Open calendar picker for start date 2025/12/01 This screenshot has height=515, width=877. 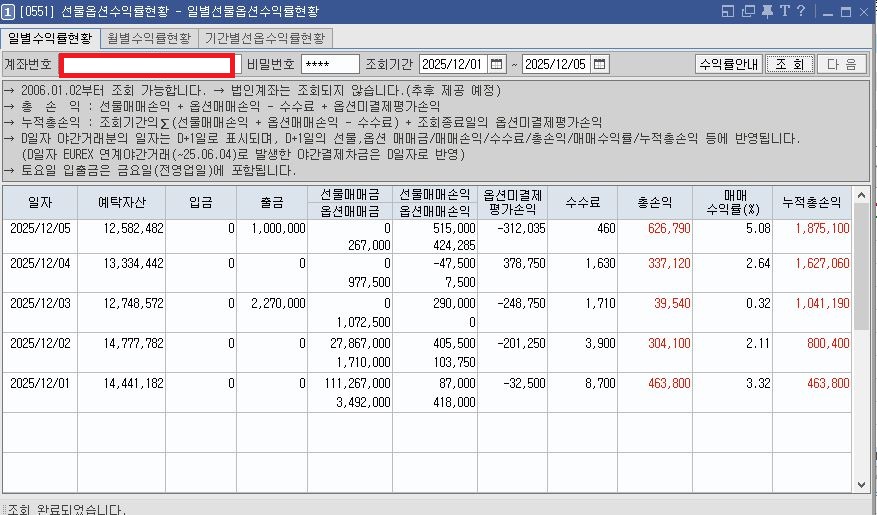[496, 64]
